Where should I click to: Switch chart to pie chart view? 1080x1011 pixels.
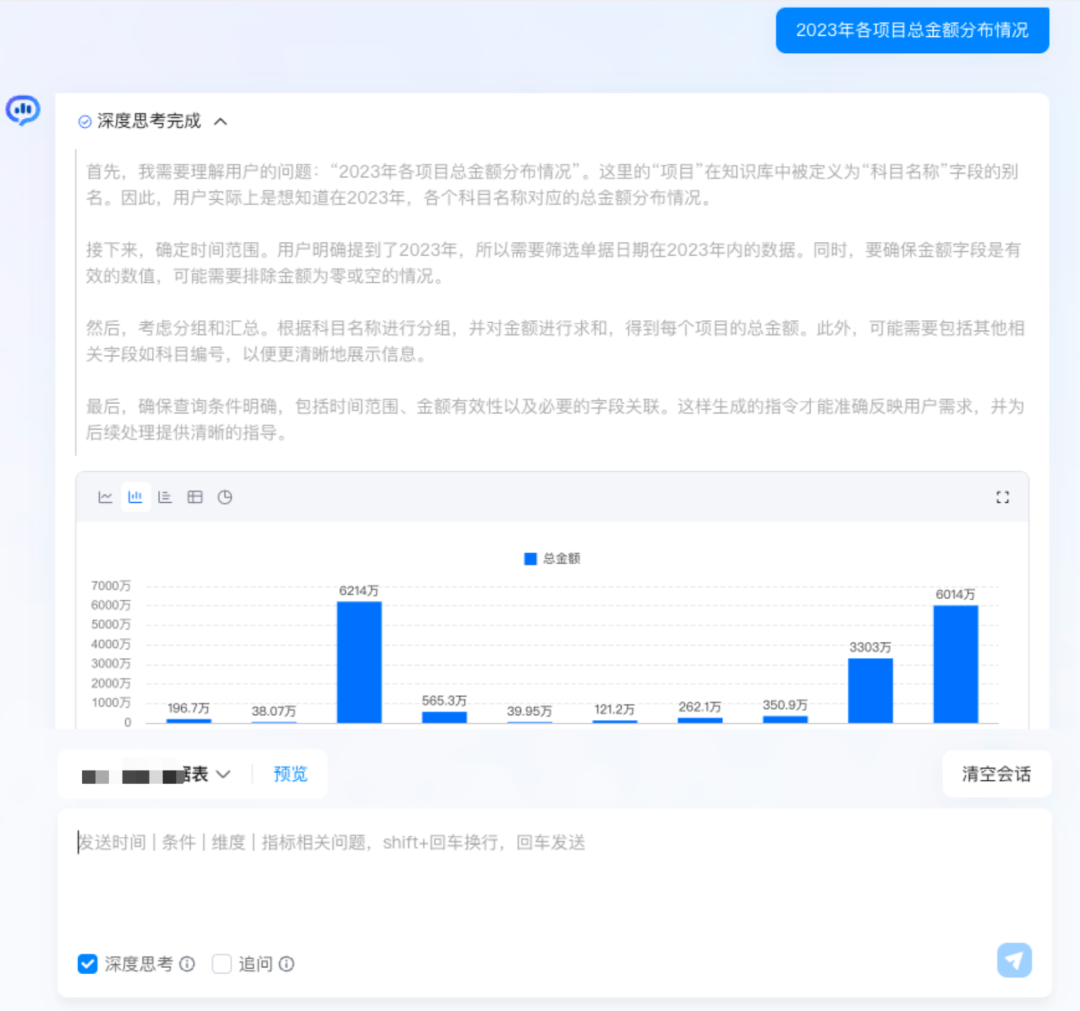(225, 497)
